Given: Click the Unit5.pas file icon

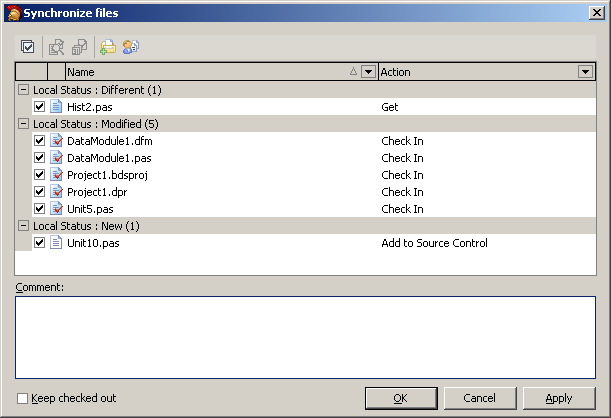Looking at the screenshot, I should pyautogui.click(x=57, y=209).
